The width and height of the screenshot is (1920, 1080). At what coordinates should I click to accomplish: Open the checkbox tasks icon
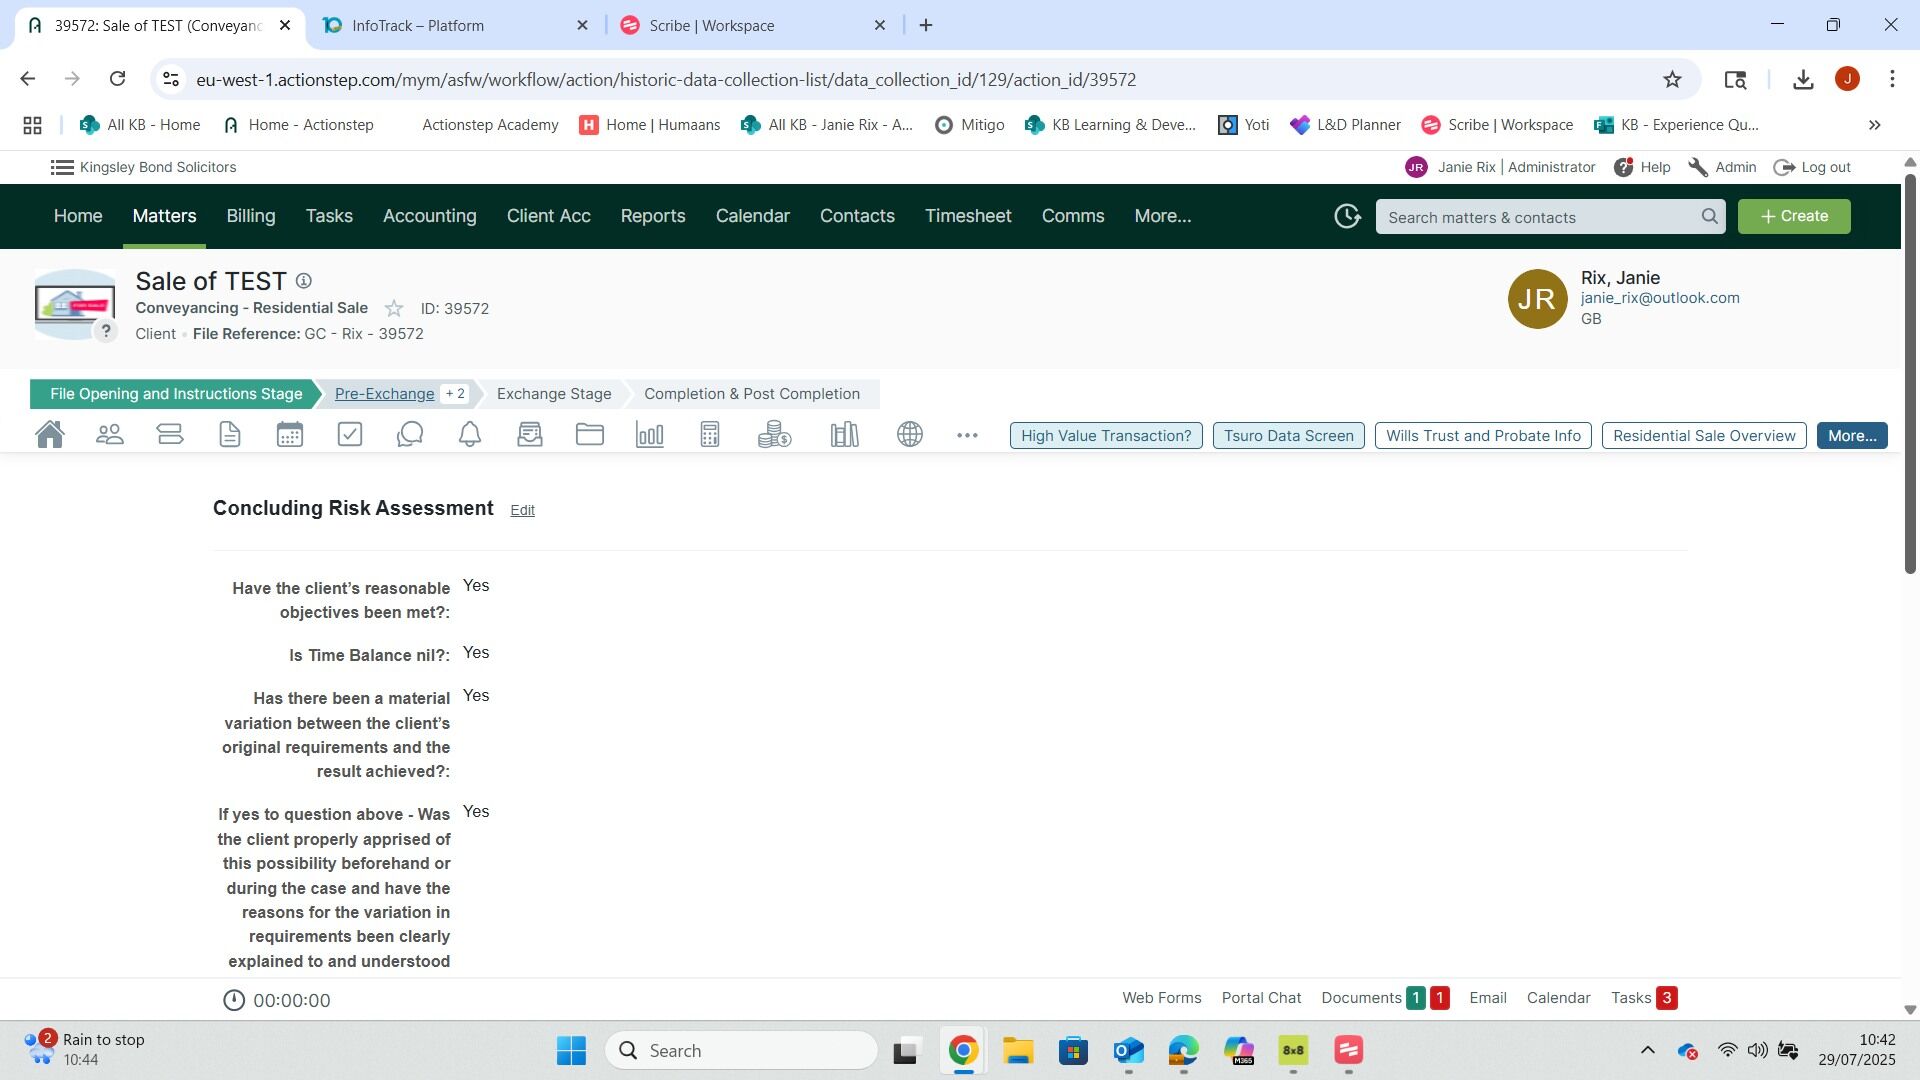tap(350, 435)
